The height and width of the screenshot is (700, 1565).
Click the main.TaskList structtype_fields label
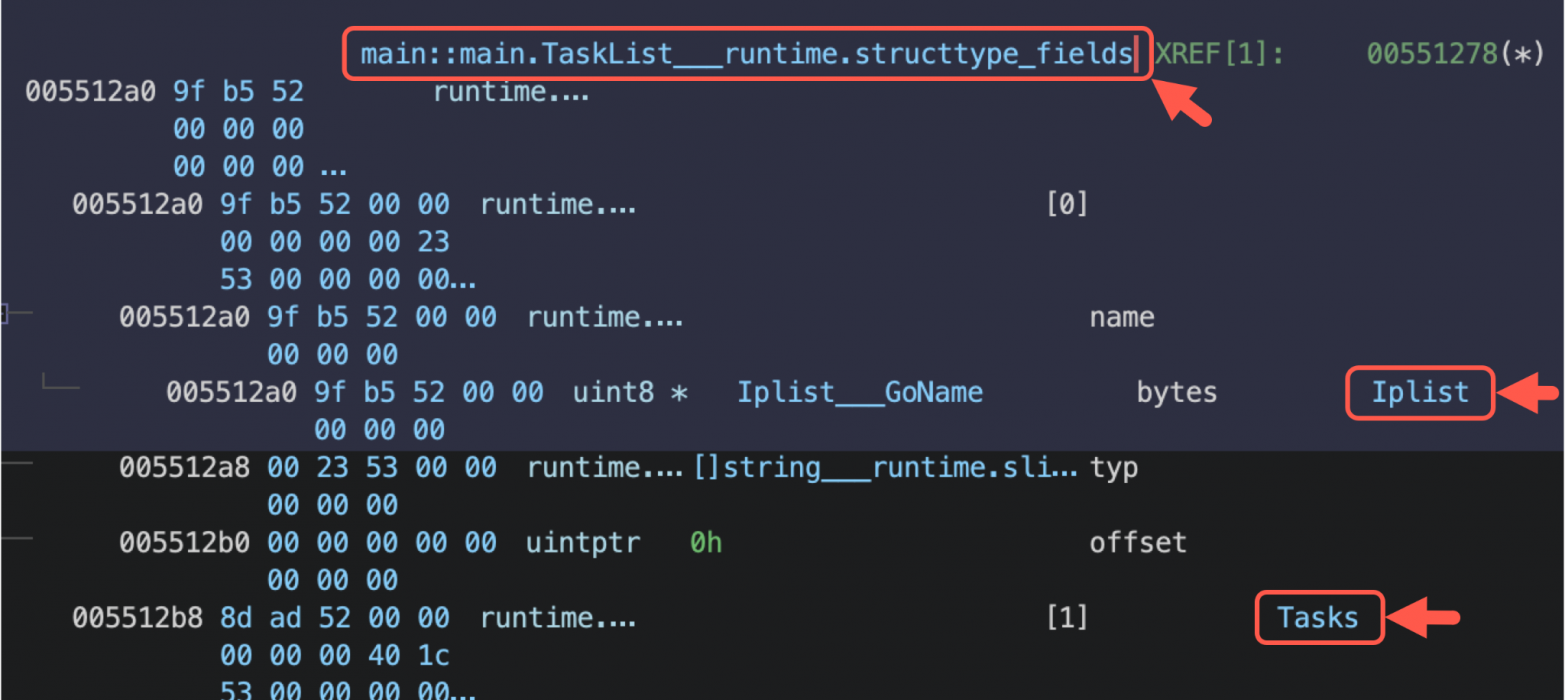746,53
